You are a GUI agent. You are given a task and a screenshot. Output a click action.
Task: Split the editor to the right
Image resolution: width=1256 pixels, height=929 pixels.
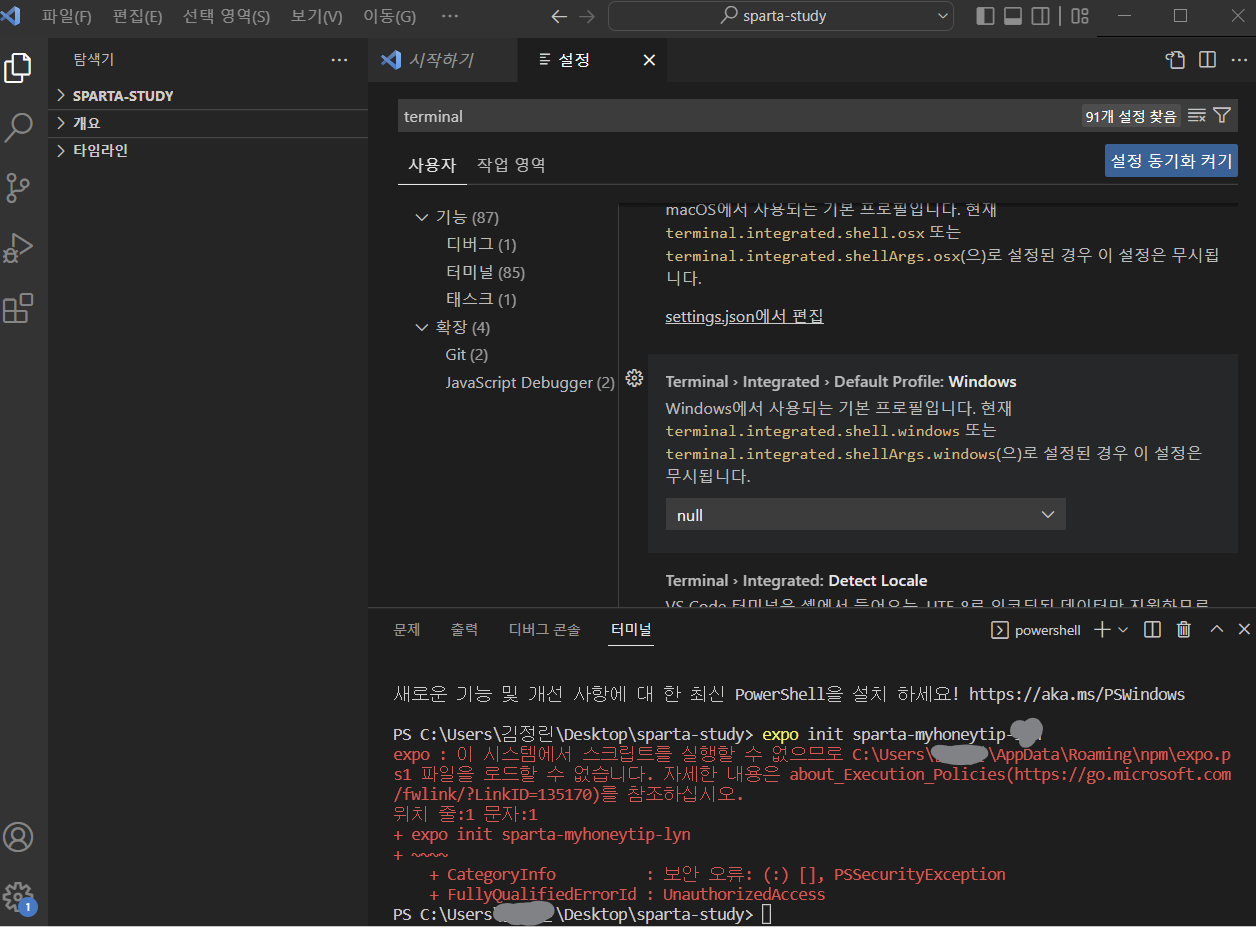click(1207, 60)
